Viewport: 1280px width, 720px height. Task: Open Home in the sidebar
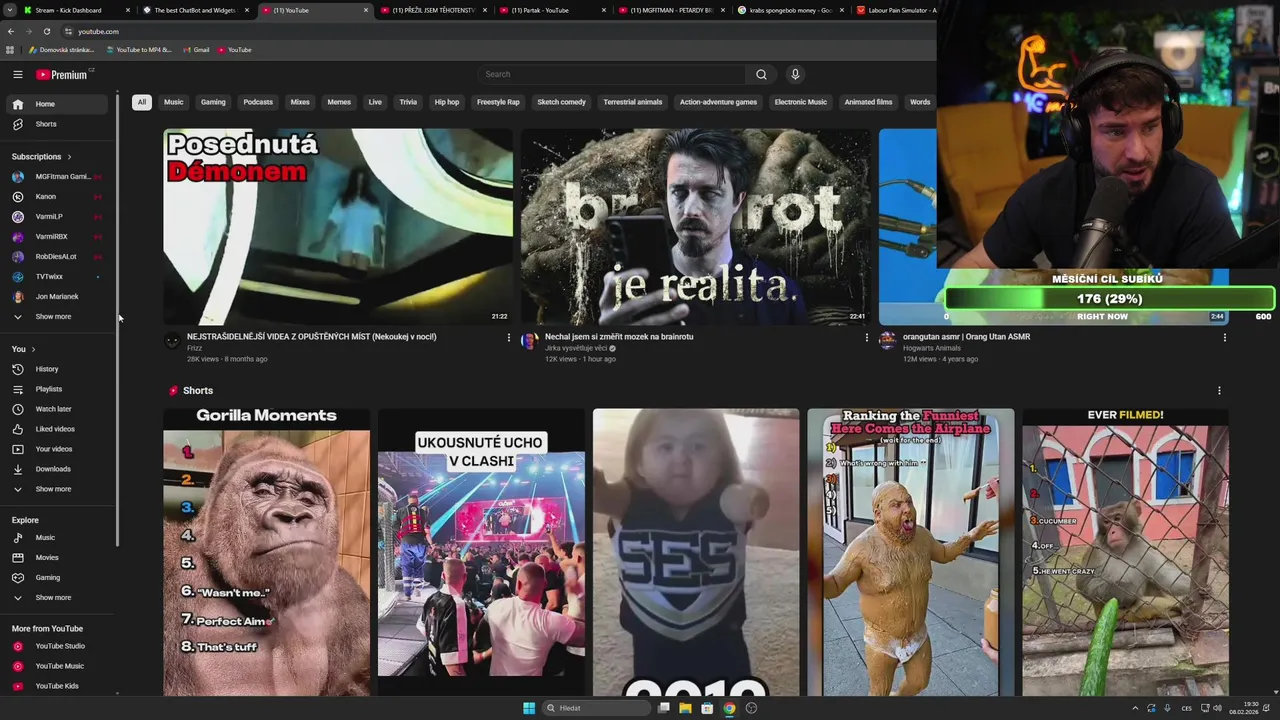click(x=56, y=104)
